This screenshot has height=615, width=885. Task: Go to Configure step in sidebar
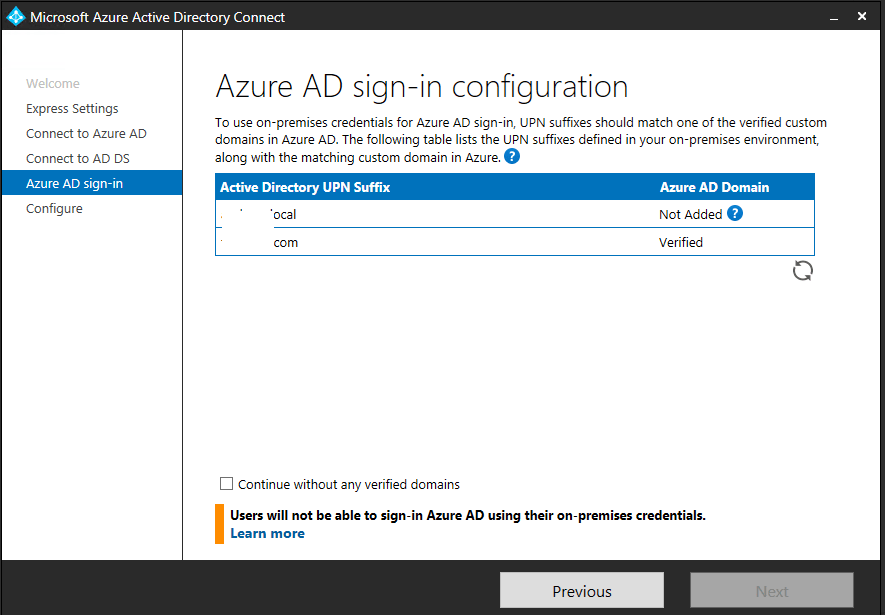[54, 209]
